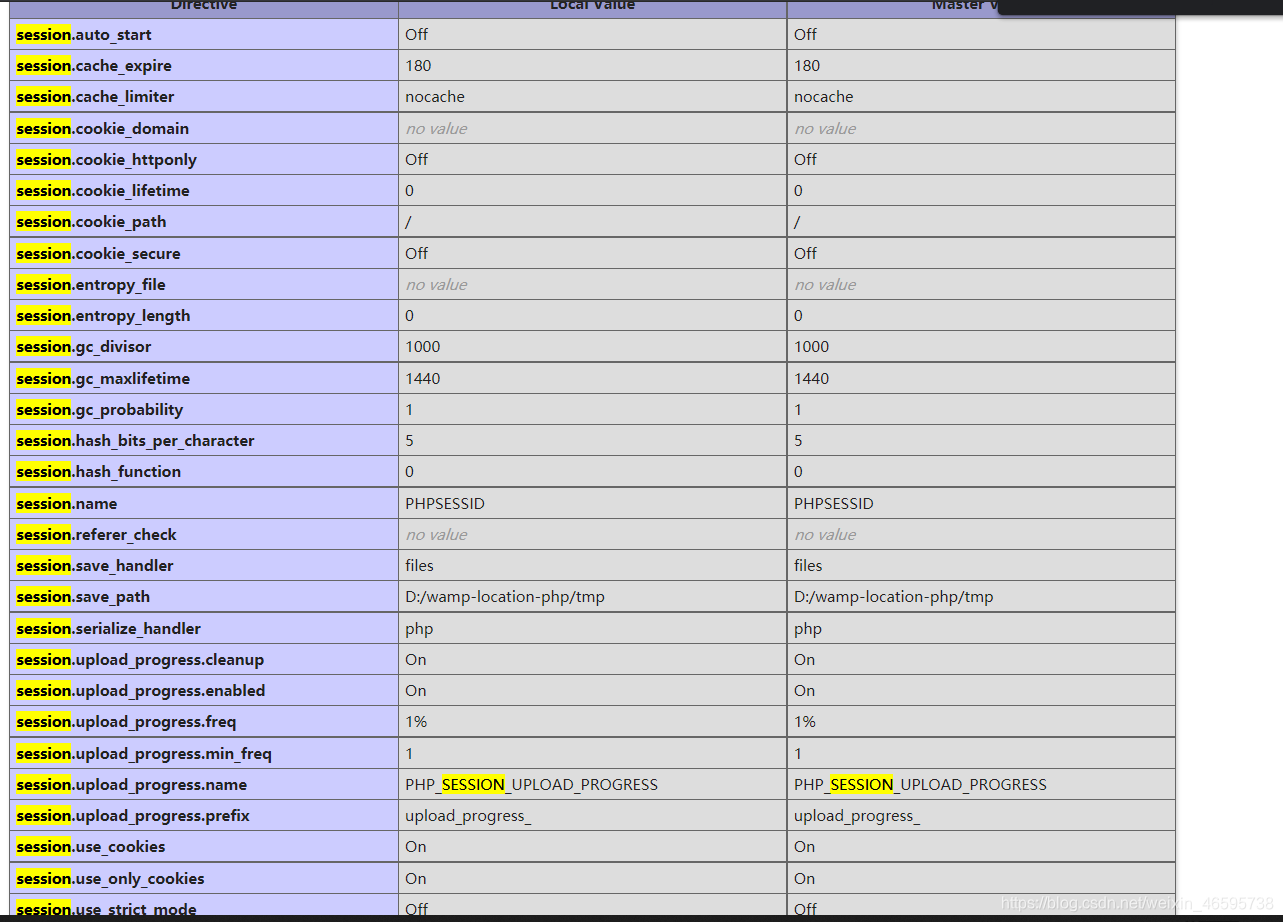Click session.upload_progress.cleanup directive
The image size is (1283, 922).
pyautogui.click(x=140, y=660)
